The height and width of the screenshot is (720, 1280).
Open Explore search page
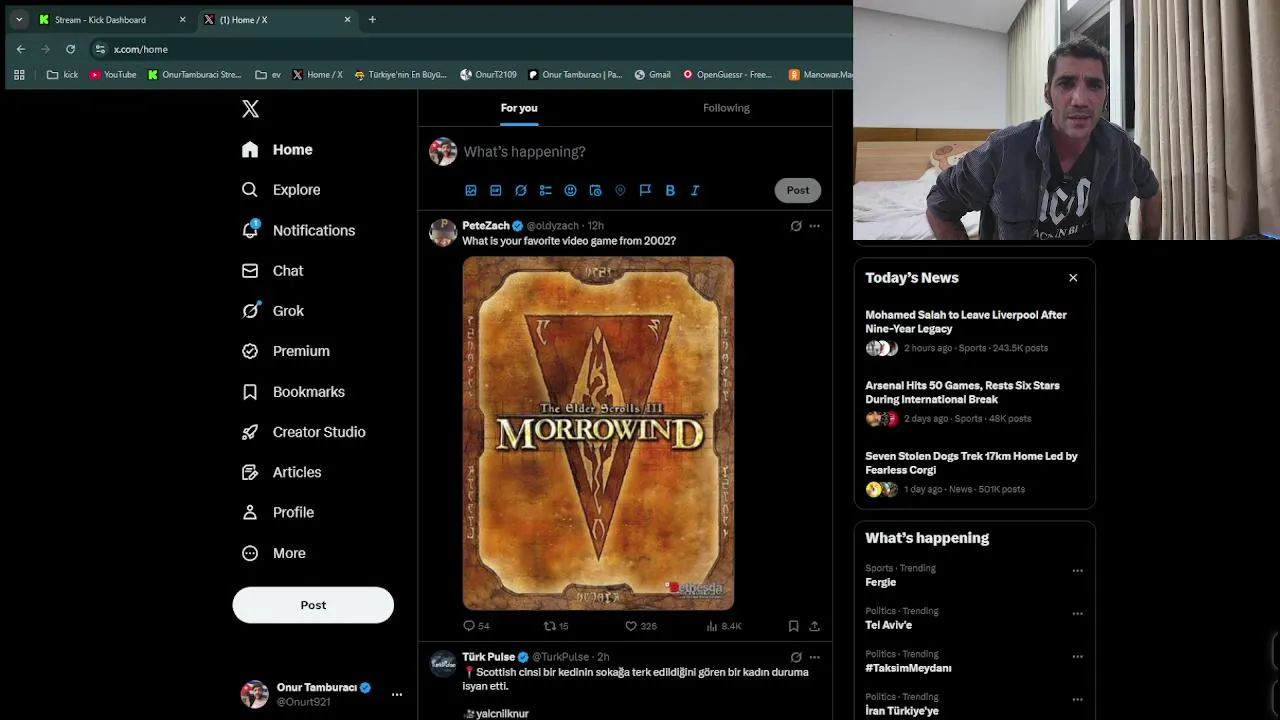tap(281, 190)
